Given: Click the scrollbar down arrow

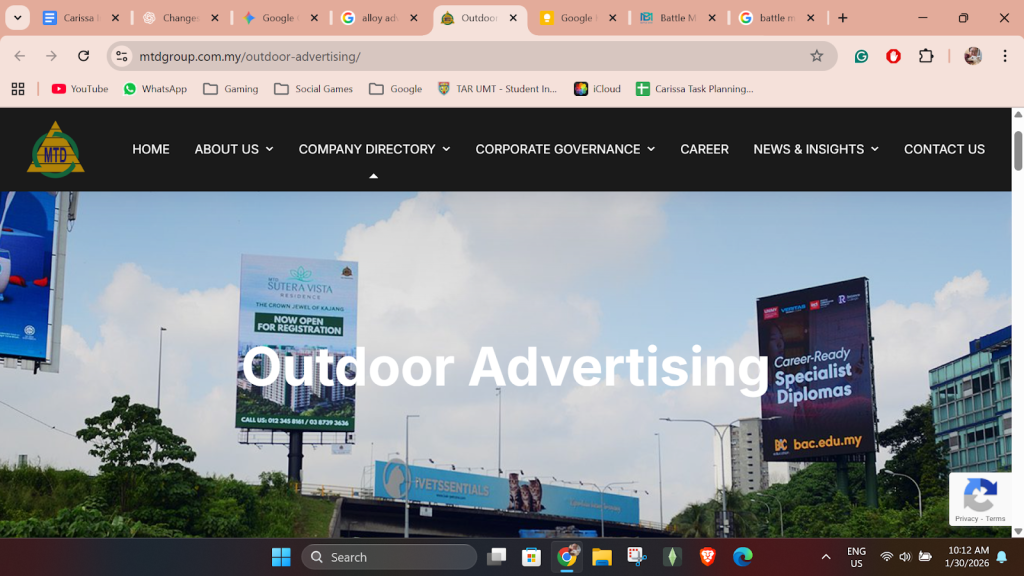Looking at the screenshot, I should (1017, 532).
